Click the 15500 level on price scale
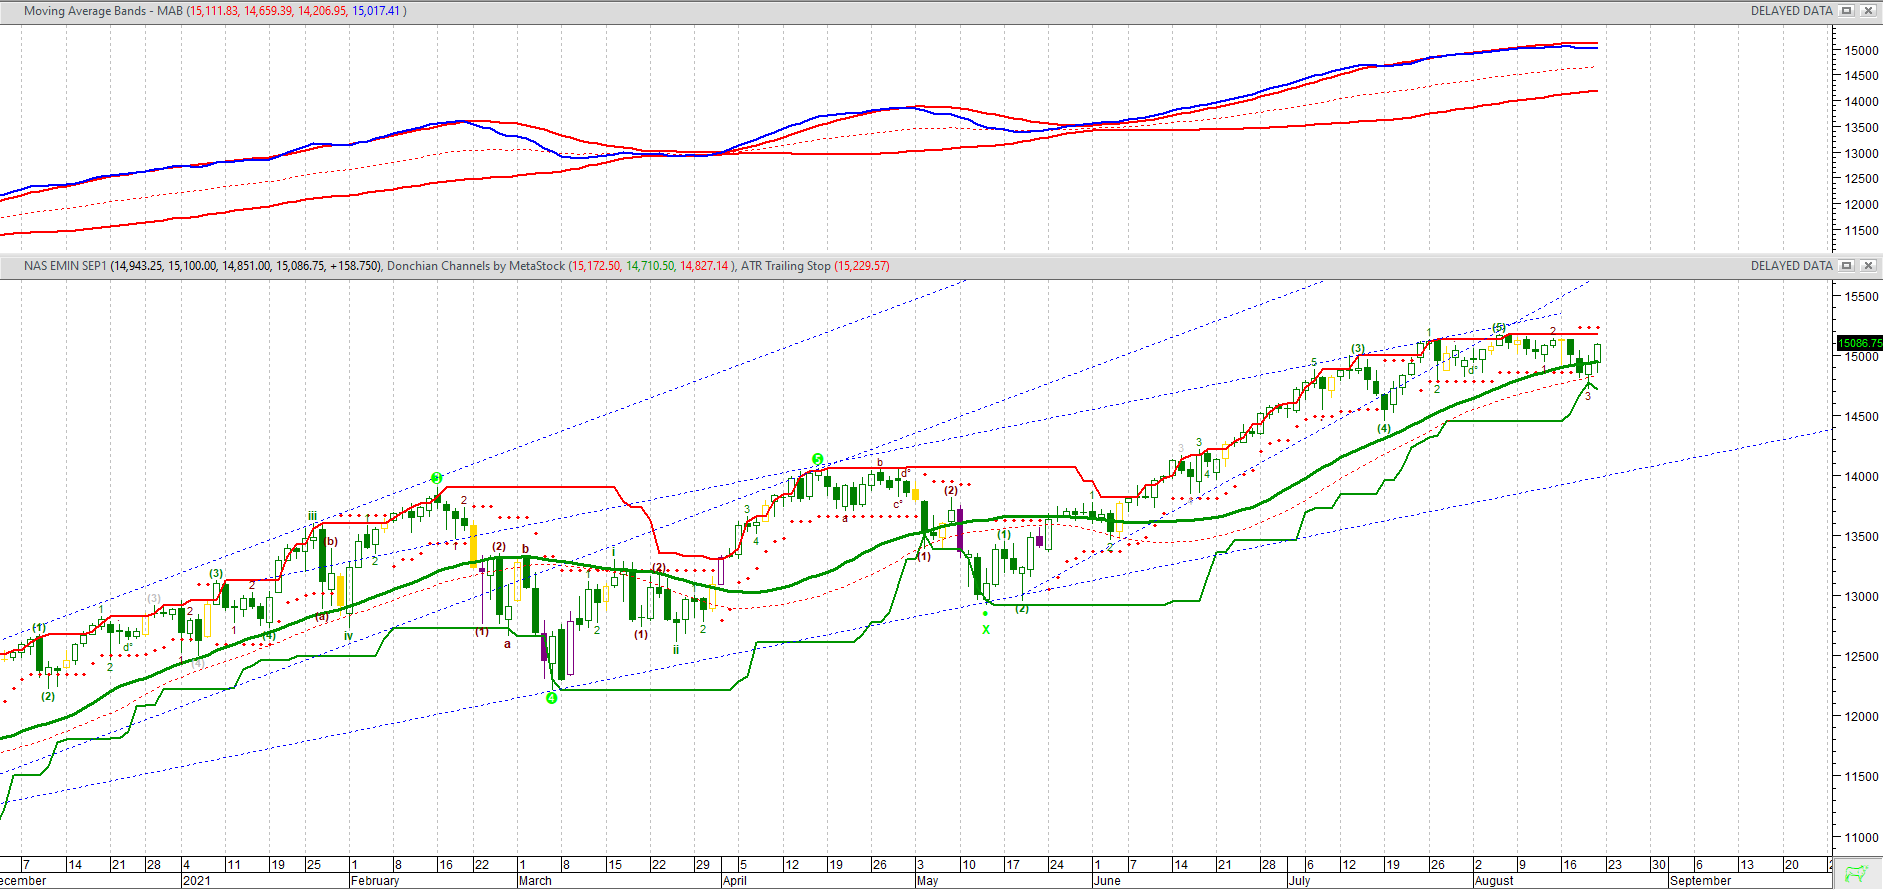1883x890 pixels. point(1861,297)
